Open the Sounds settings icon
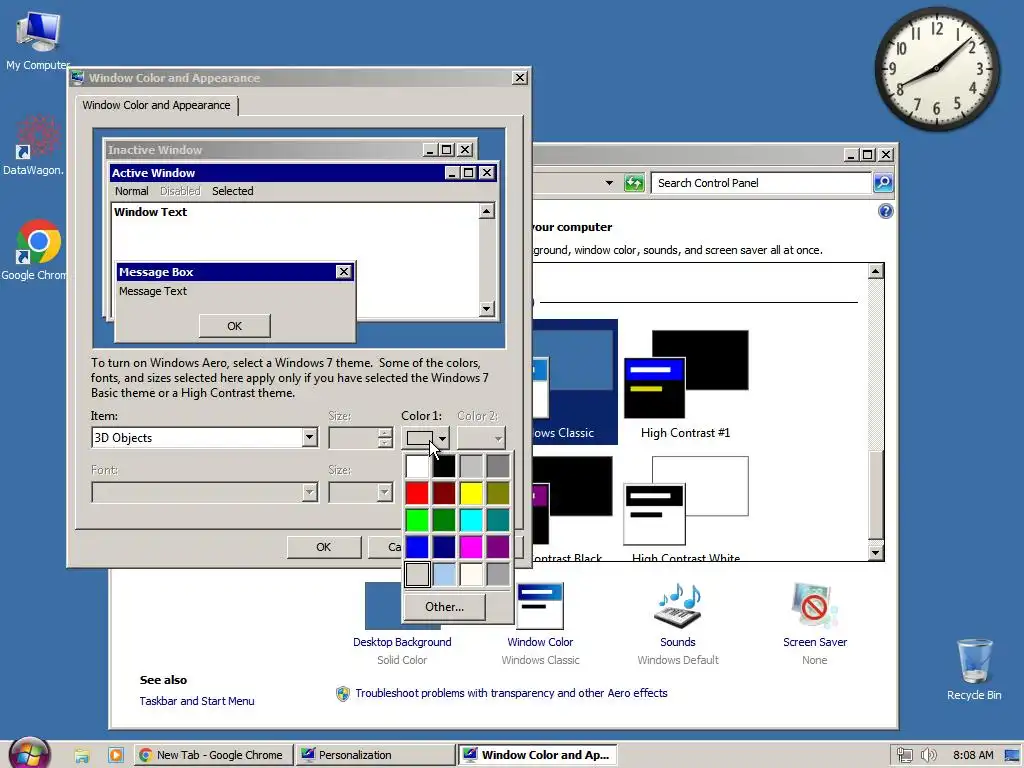Image resolution: width=1024 pixels, height=768 pixels. [x=677, y=605]
